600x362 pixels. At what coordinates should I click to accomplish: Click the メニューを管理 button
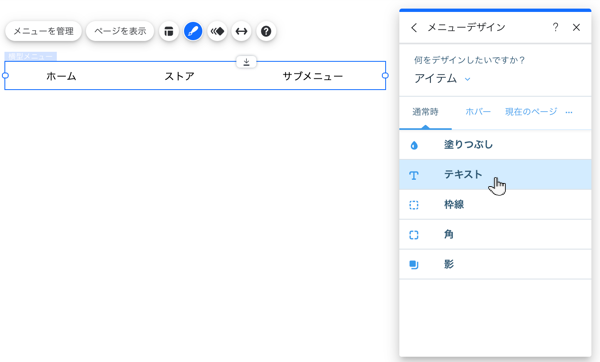pos(43,31)
